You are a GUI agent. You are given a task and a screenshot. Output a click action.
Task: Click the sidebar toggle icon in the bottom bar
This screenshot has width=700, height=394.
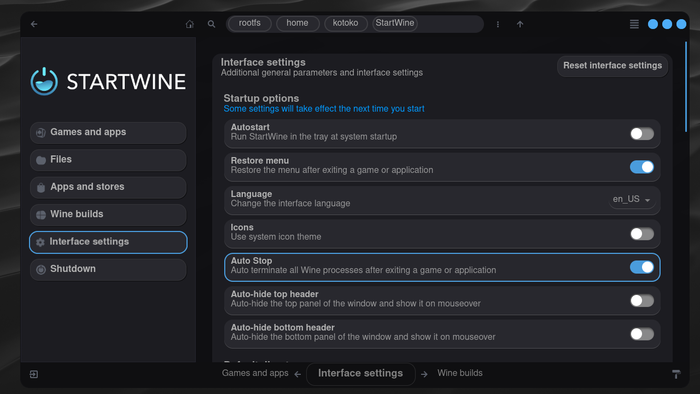point(34,374)
